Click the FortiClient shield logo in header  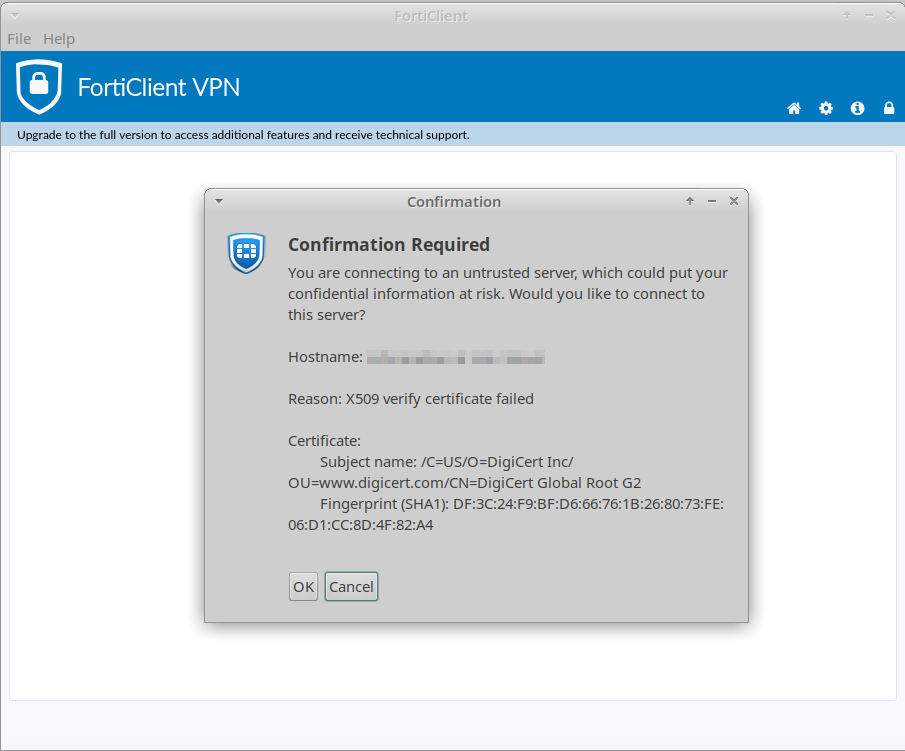tap(39, 87)
